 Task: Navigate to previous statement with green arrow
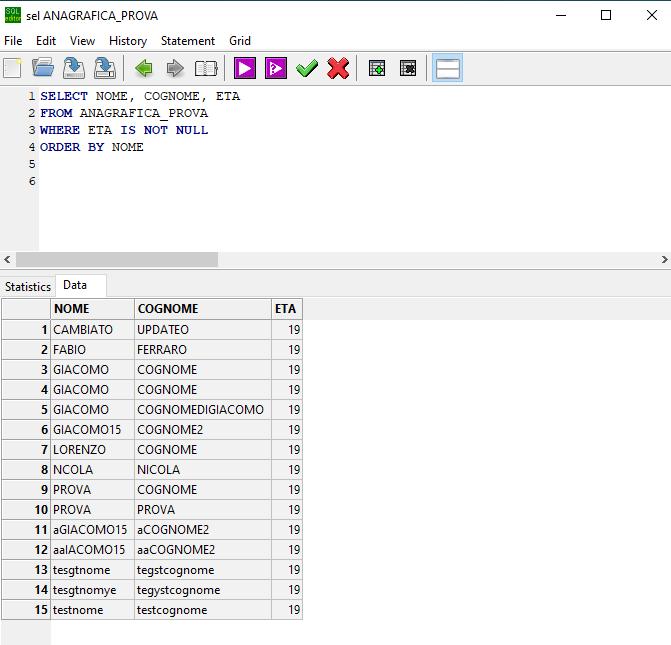coord(144,68)
